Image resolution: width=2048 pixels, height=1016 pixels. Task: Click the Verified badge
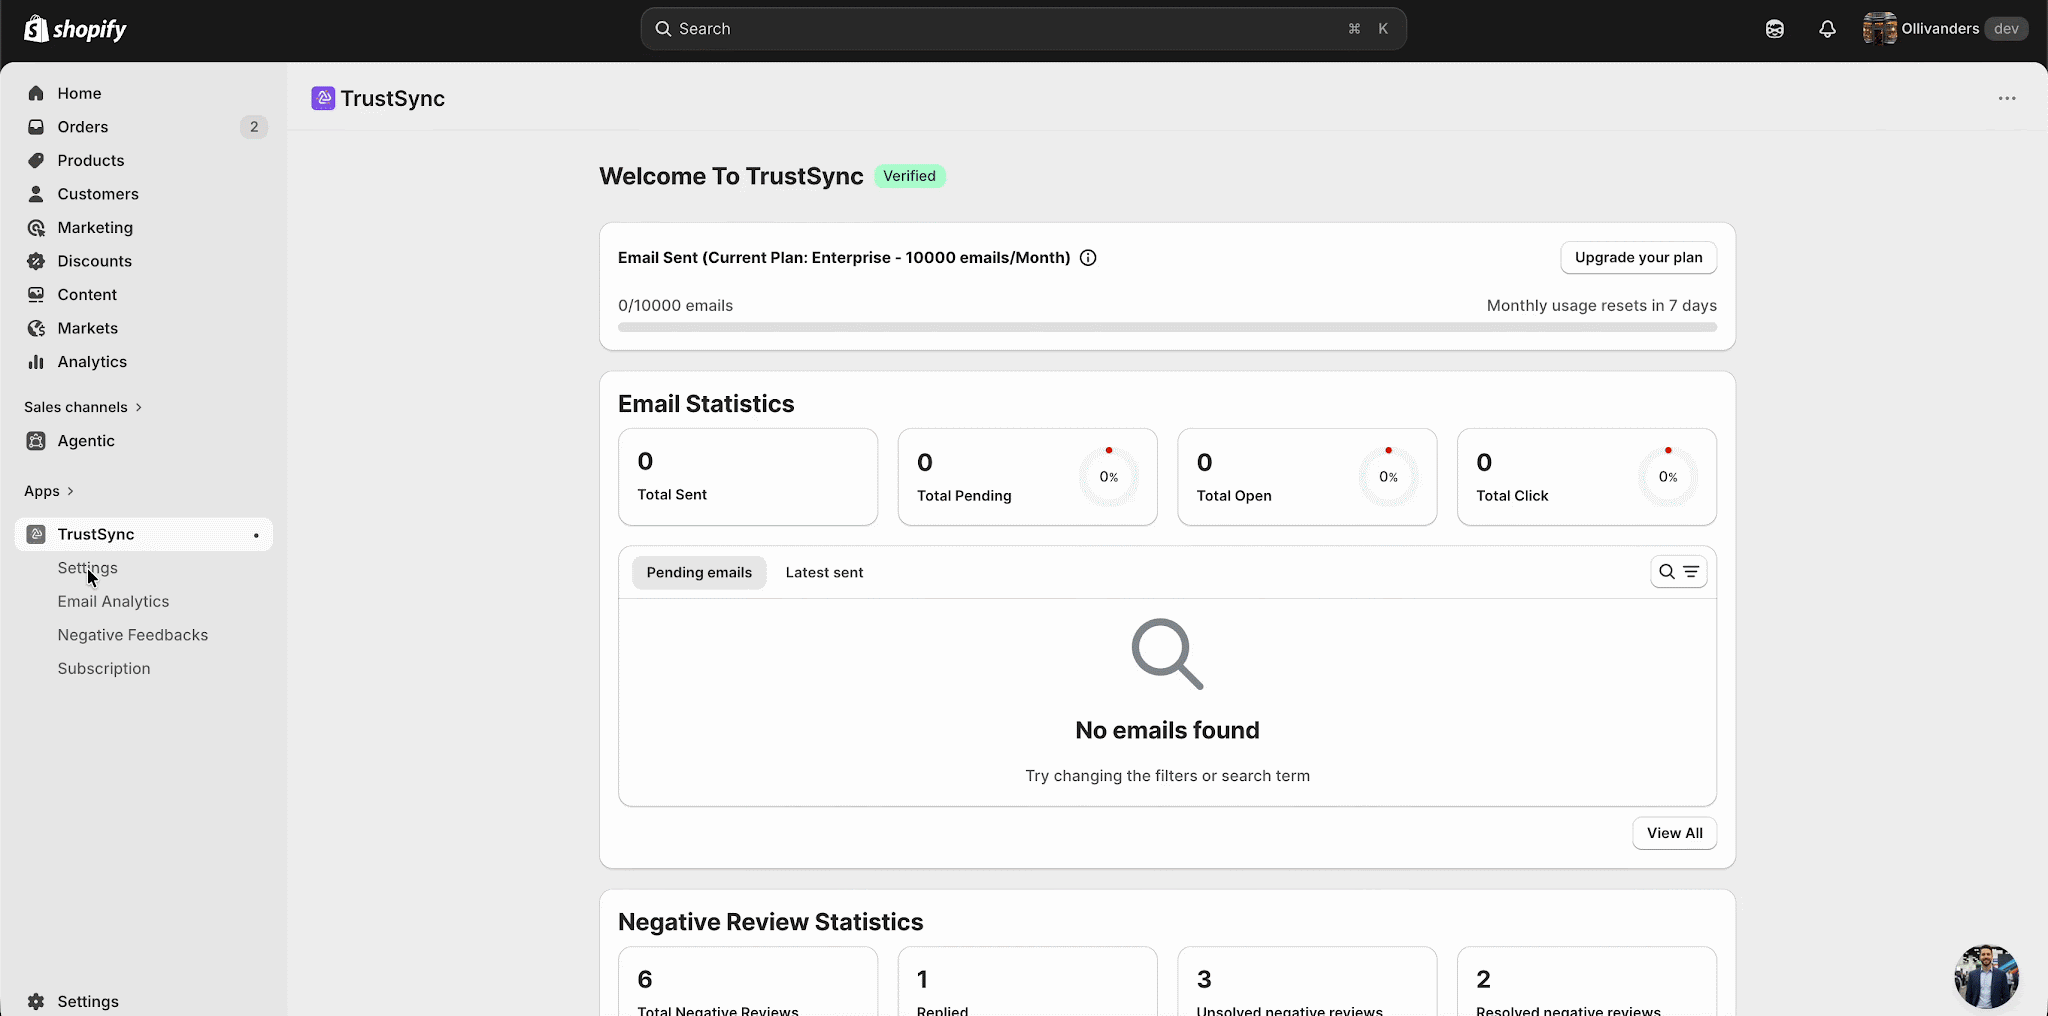coord(909,176)
